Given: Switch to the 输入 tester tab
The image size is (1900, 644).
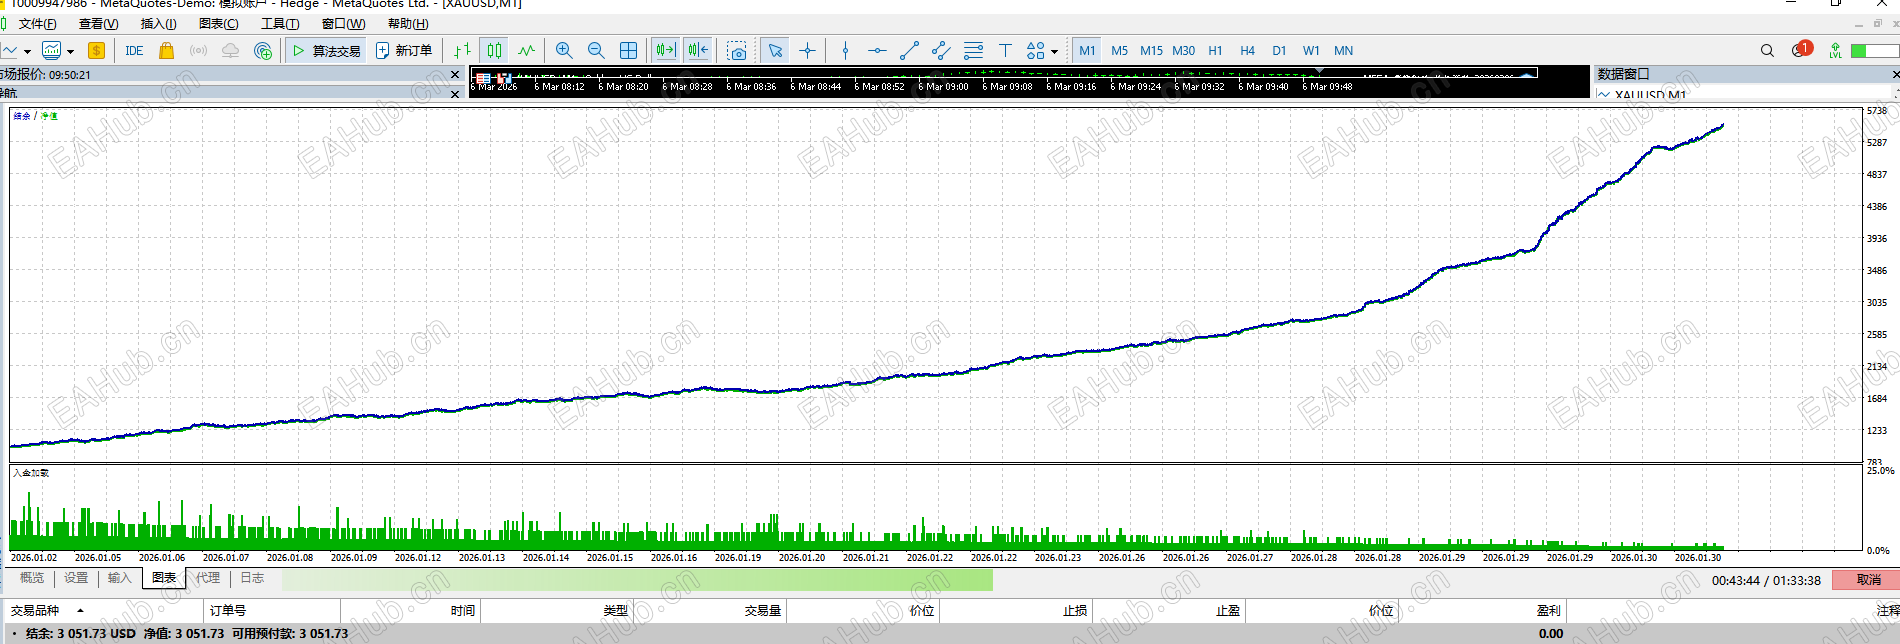Looking at the screenshot, I should tap(119, 578).
